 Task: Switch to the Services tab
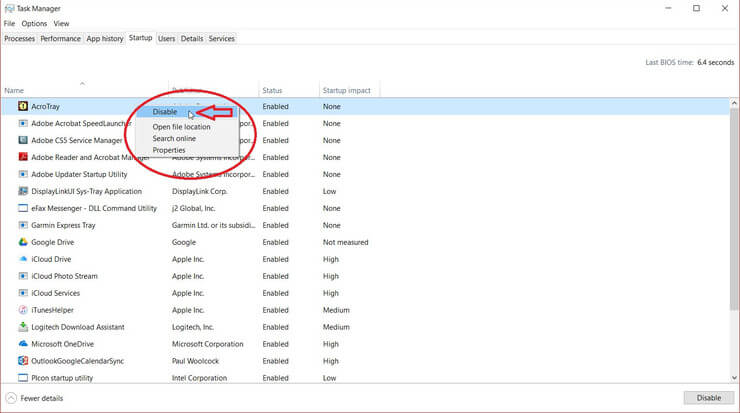221,39
